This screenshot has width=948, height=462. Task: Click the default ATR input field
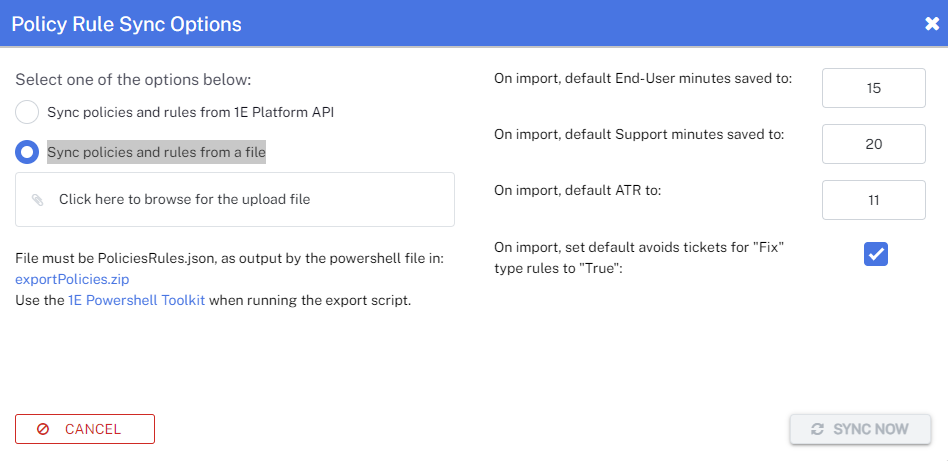[x=873, y=200]
